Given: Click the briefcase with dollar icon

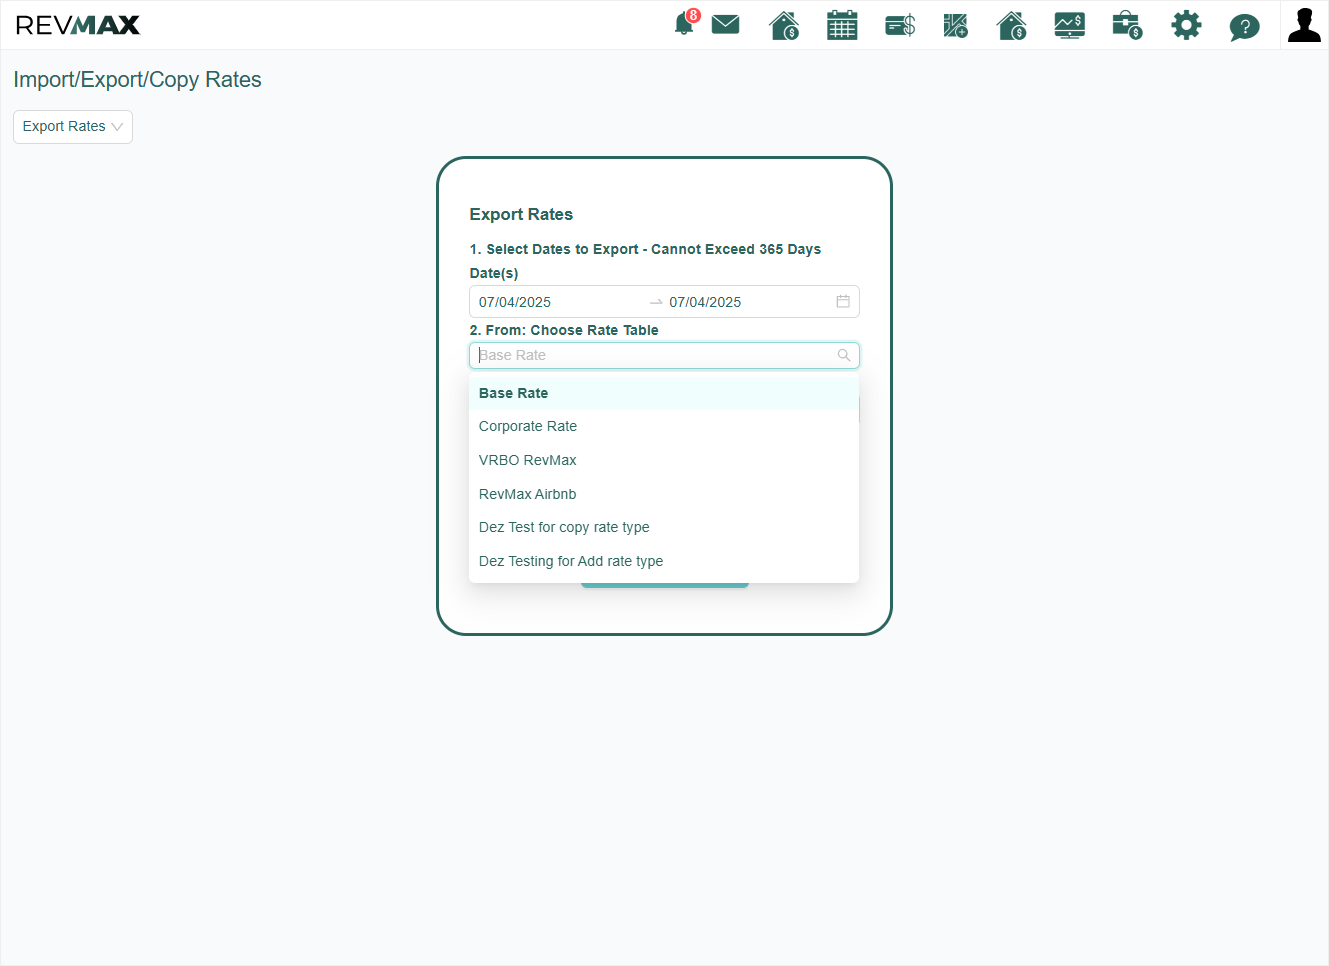Looking at the screenshot, I should coord(1127,25).
